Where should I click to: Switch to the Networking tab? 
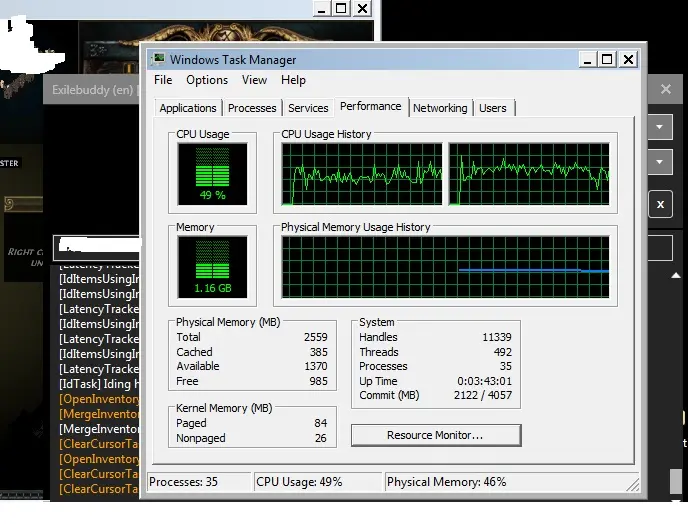(x=440, y=108)
